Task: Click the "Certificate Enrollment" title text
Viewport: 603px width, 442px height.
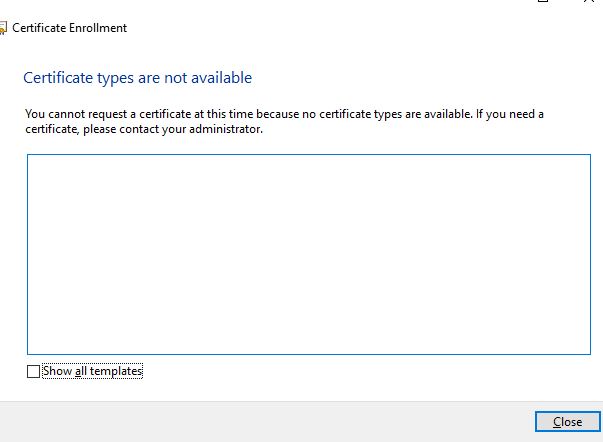Action: point(69,28)
